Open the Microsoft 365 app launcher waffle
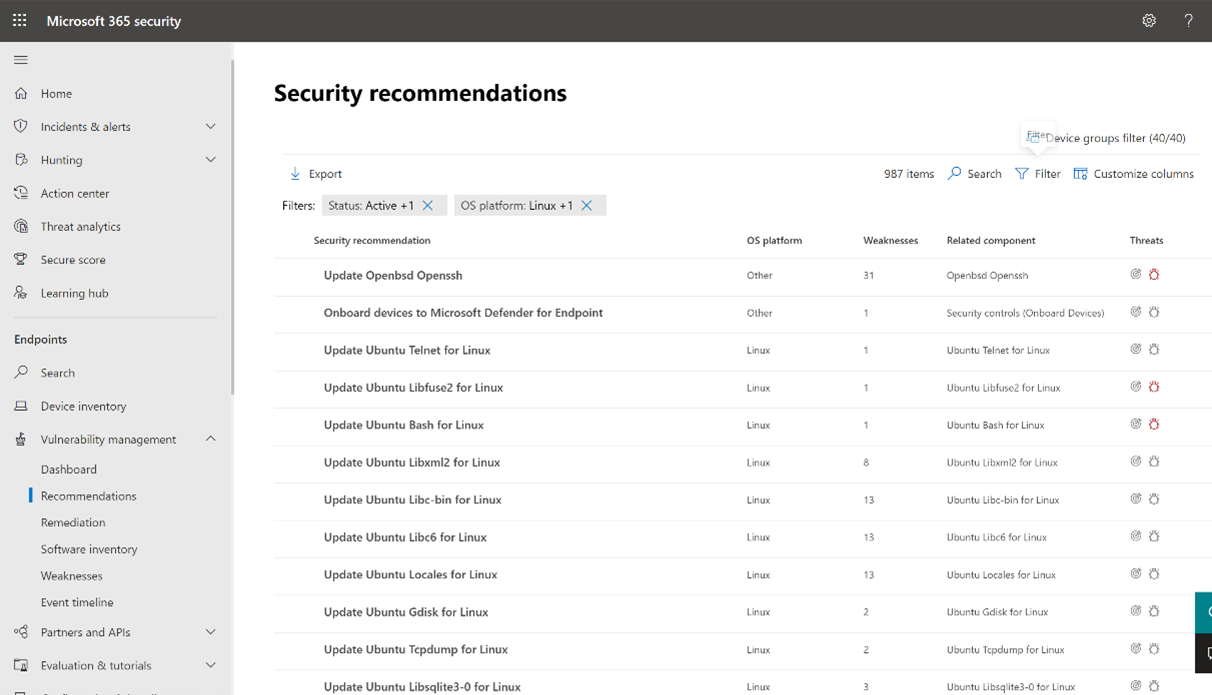The image size is (1212, 695). [x=19, y=20]
